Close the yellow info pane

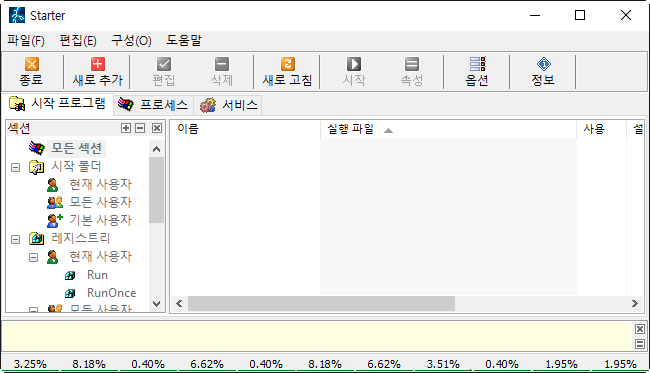pos(640,329)
